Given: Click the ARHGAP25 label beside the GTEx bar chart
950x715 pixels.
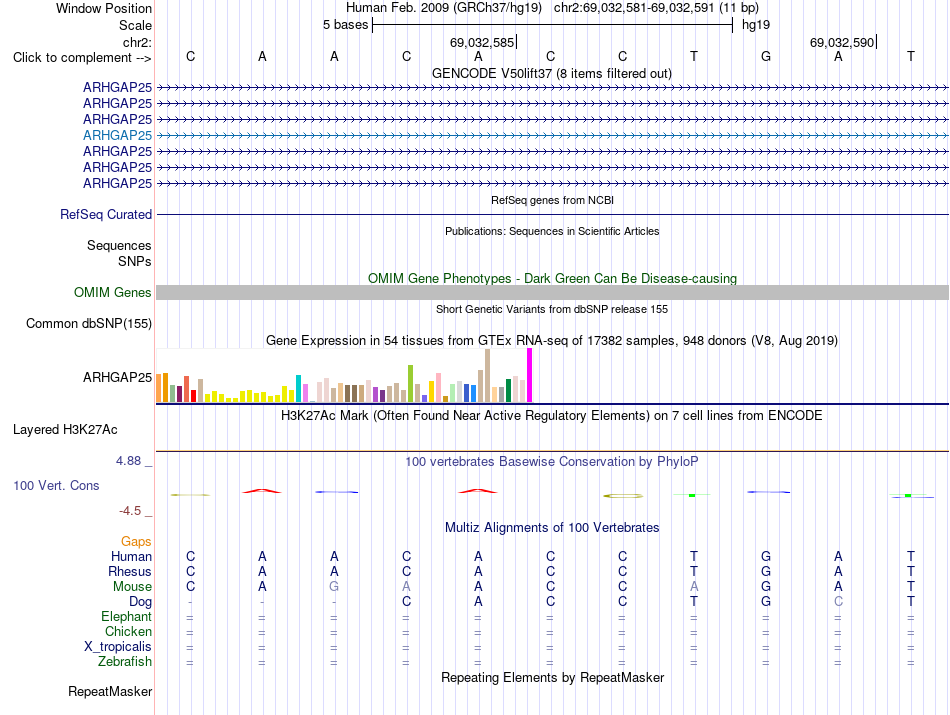Looking at the screenshot, I should click(118, 377).
